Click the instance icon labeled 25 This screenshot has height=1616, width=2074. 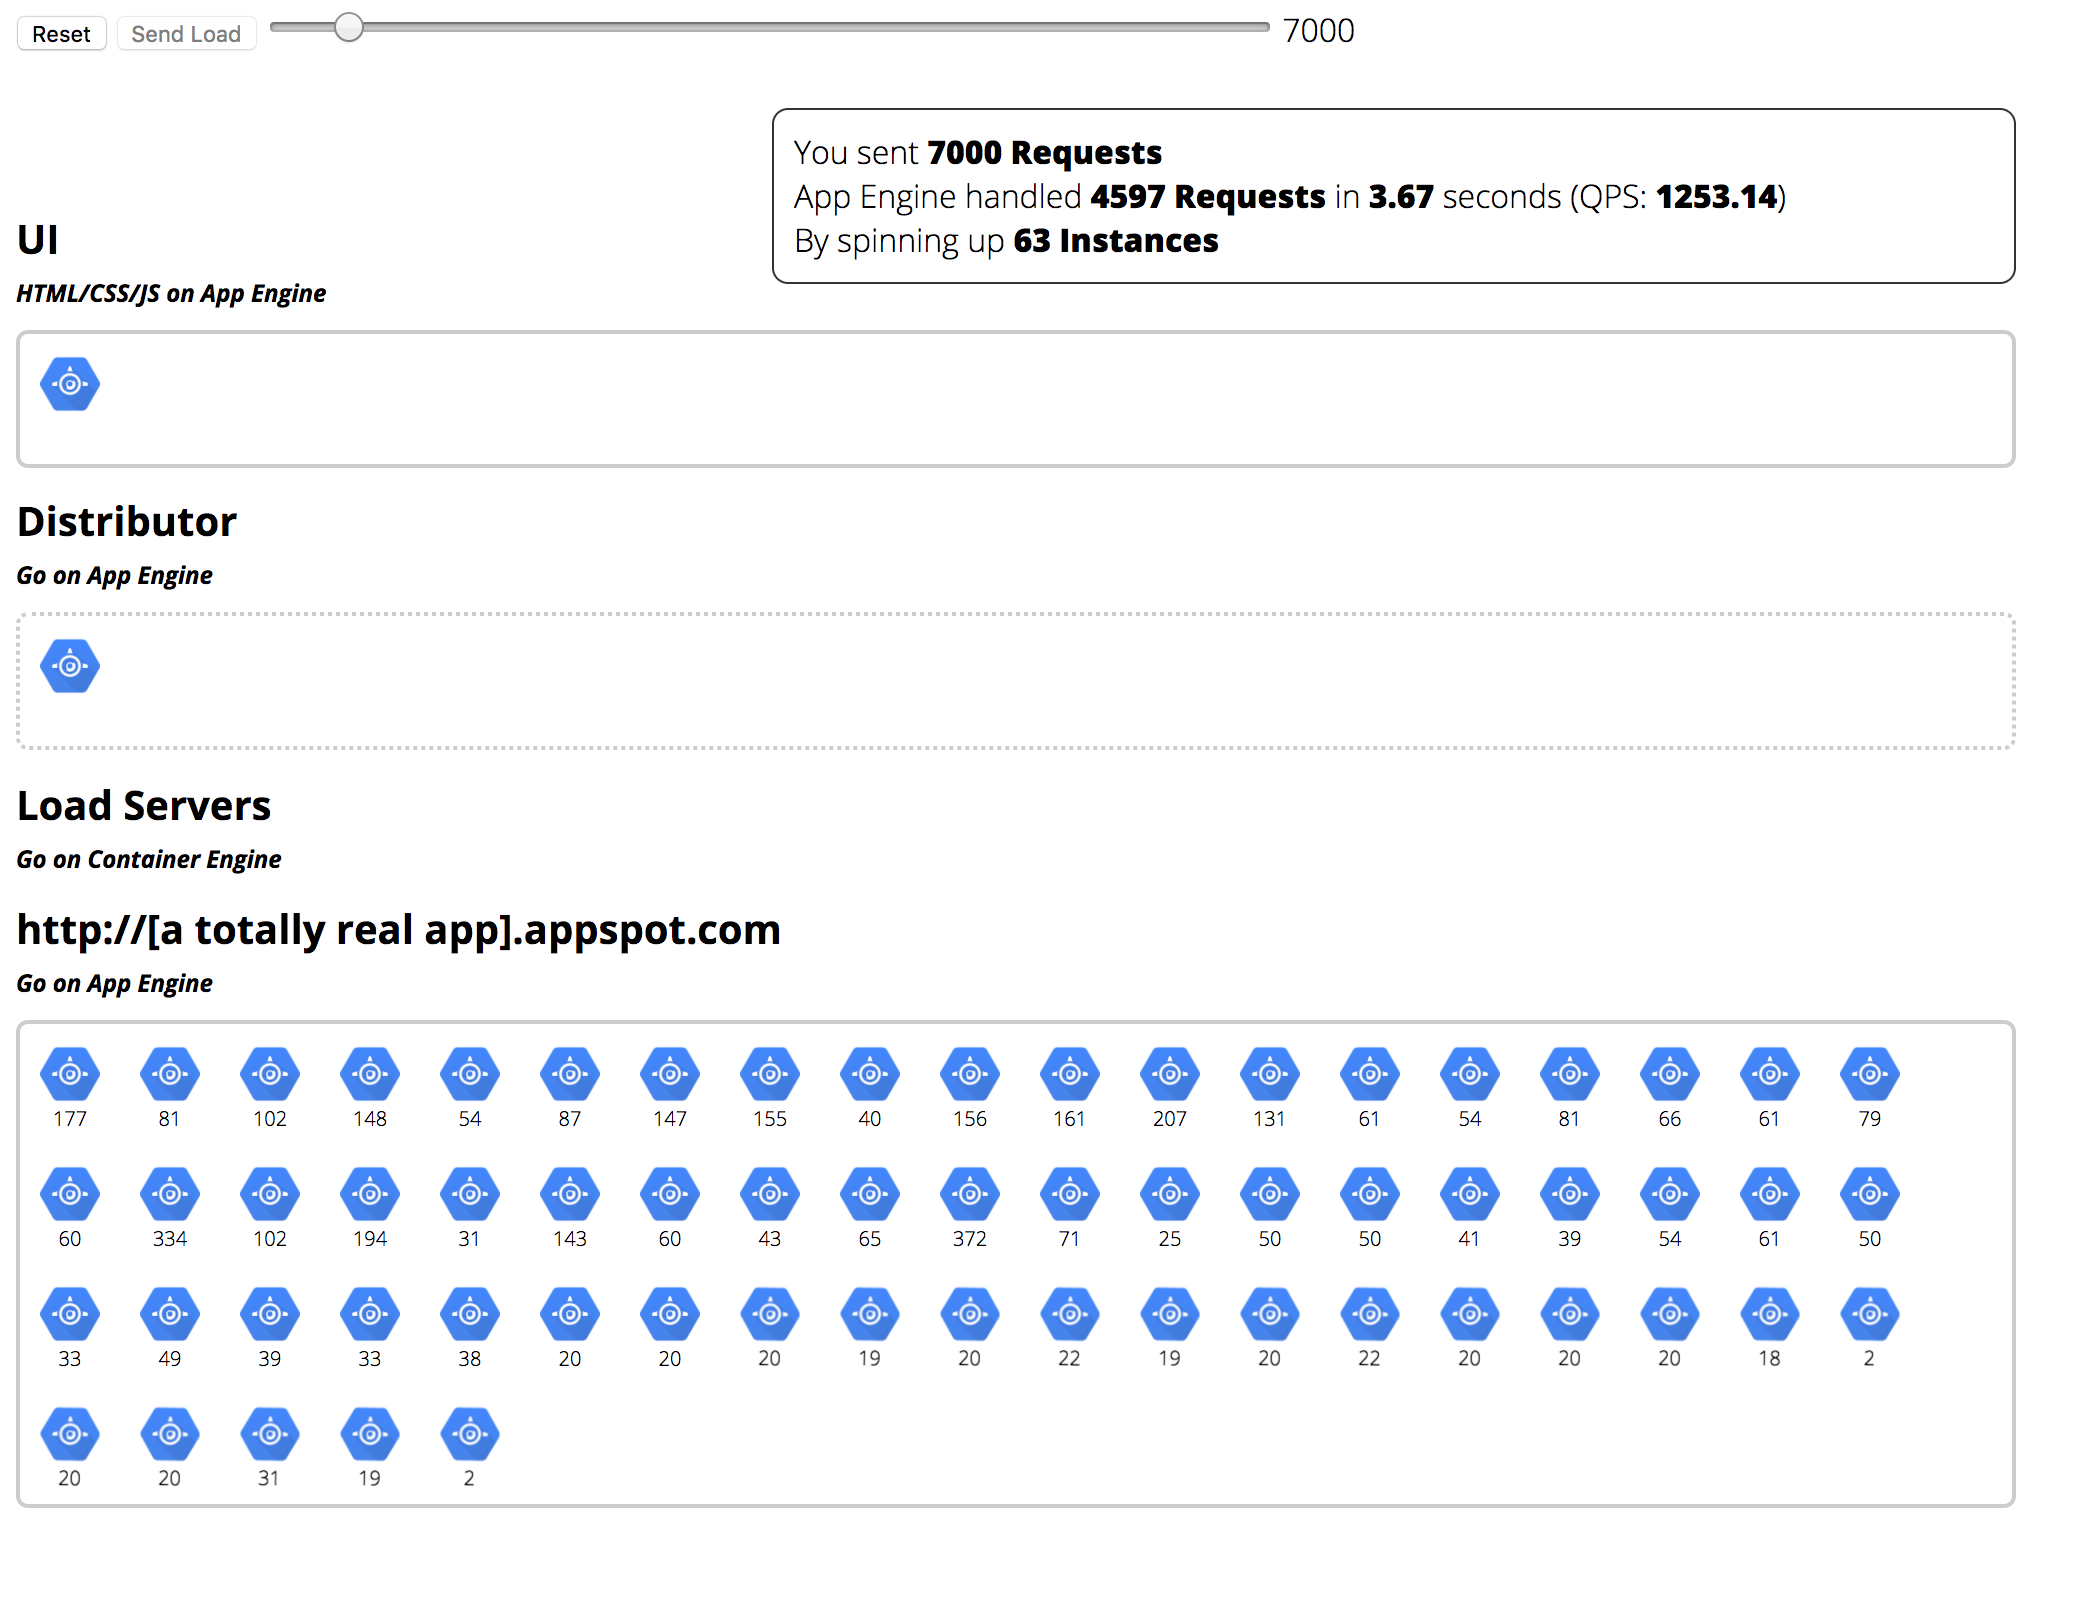point(1169,1194)
